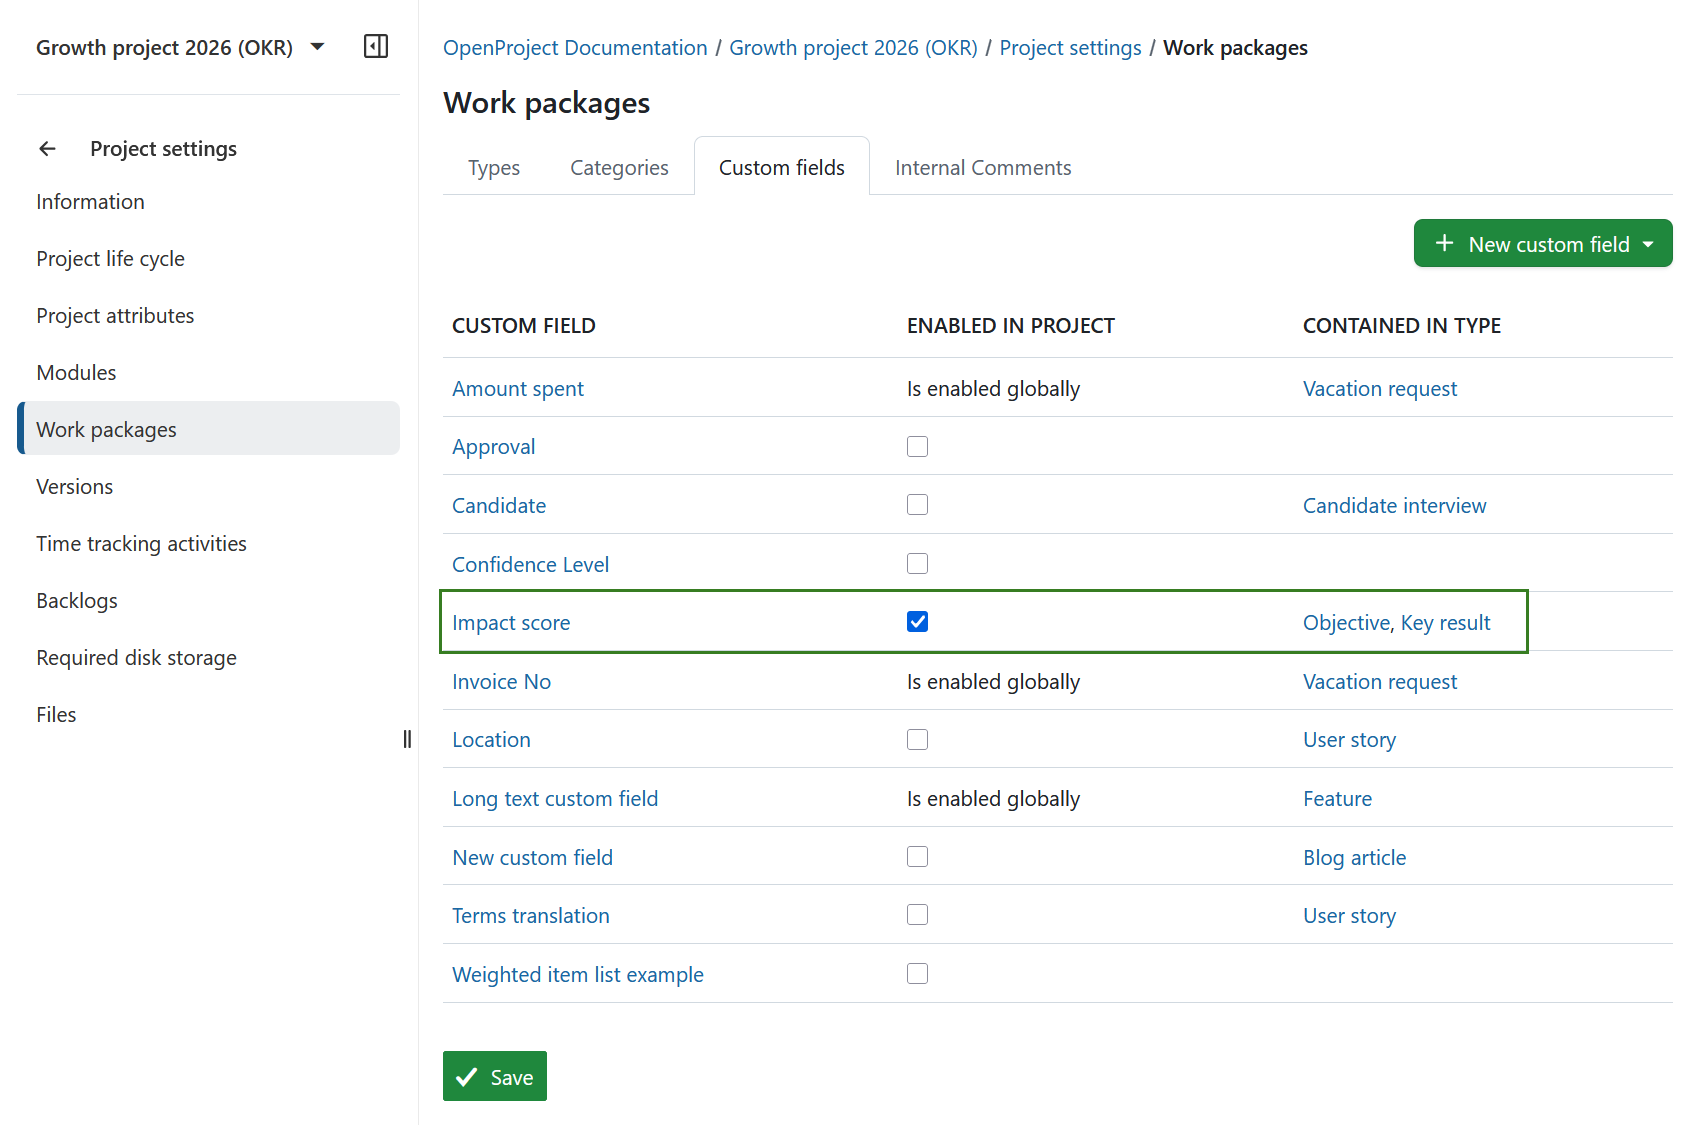
Task: Click the plus icon on New custom field
Action: [x=1445, y=243]
